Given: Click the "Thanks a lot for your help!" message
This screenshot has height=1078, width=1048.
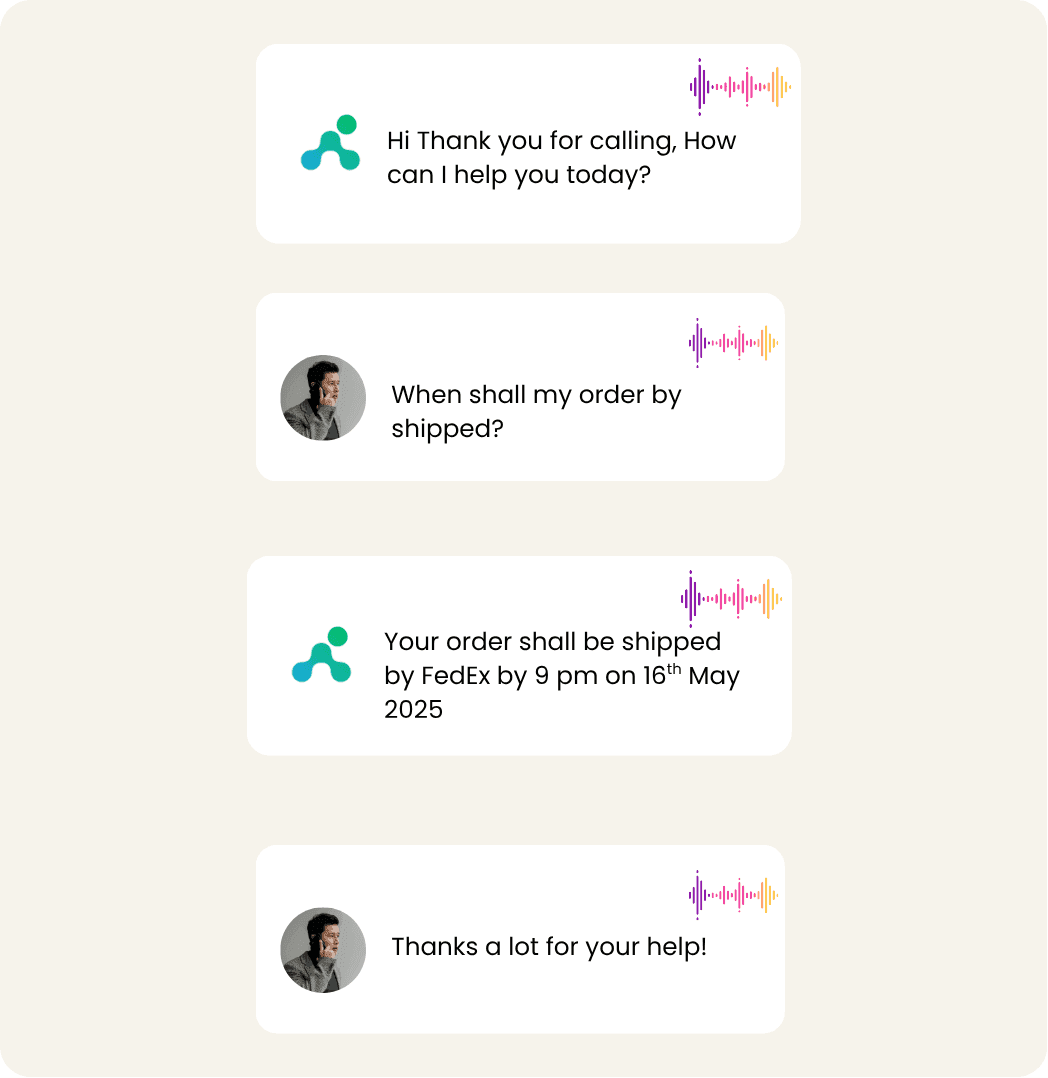Looking at the screenshot, I should pos(549,947).
